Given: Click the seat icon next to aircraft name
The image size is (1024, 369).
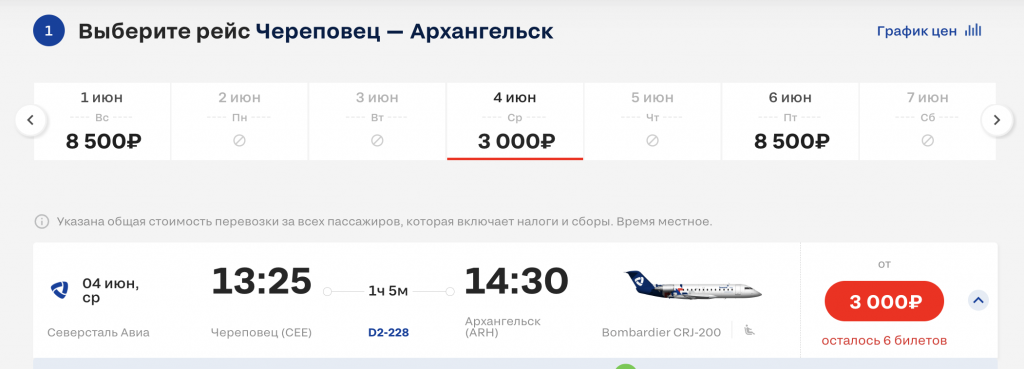Looking at the screenshot, I should point(750,330).
